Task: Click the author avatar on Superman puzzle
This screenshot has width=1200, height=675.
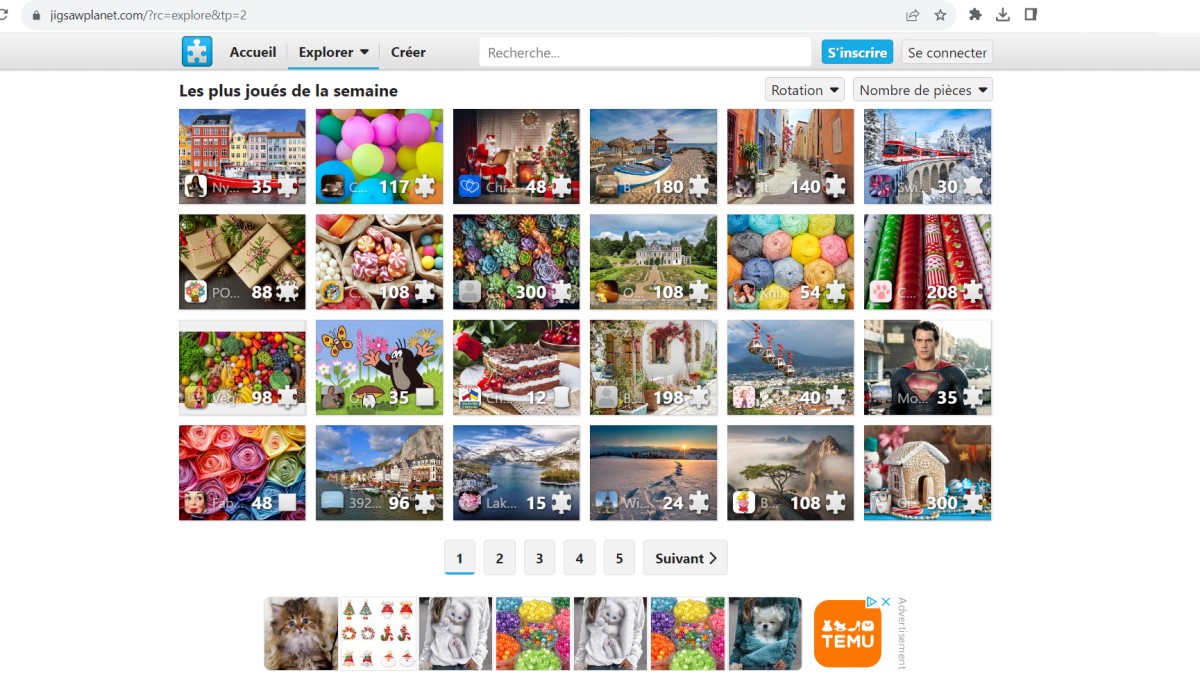Action: 881,397
